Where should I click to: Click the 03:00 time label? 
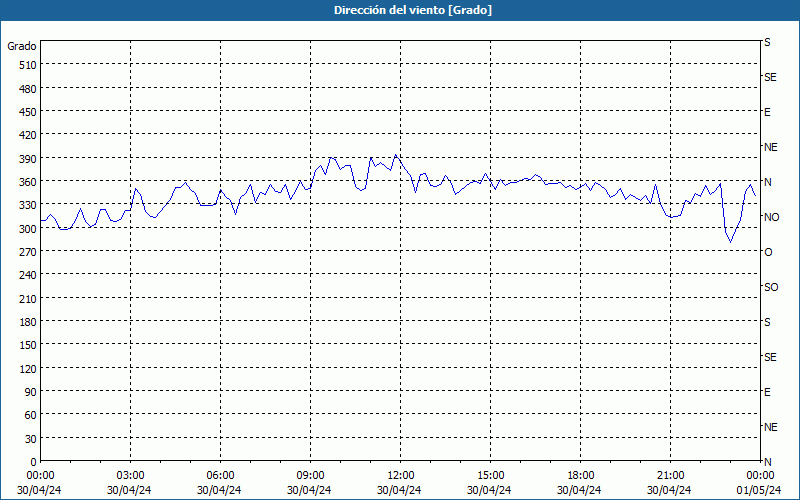click(x=131, y=476)
